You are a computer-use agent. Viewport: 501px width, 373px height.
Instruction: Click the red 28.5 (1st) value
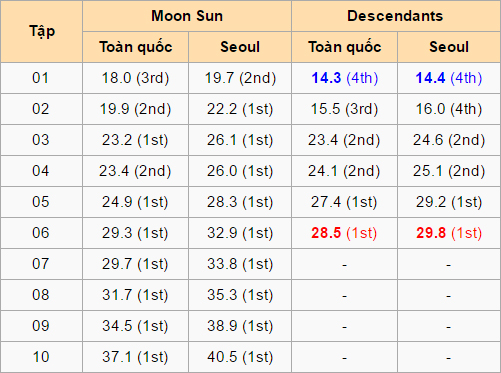344,233
